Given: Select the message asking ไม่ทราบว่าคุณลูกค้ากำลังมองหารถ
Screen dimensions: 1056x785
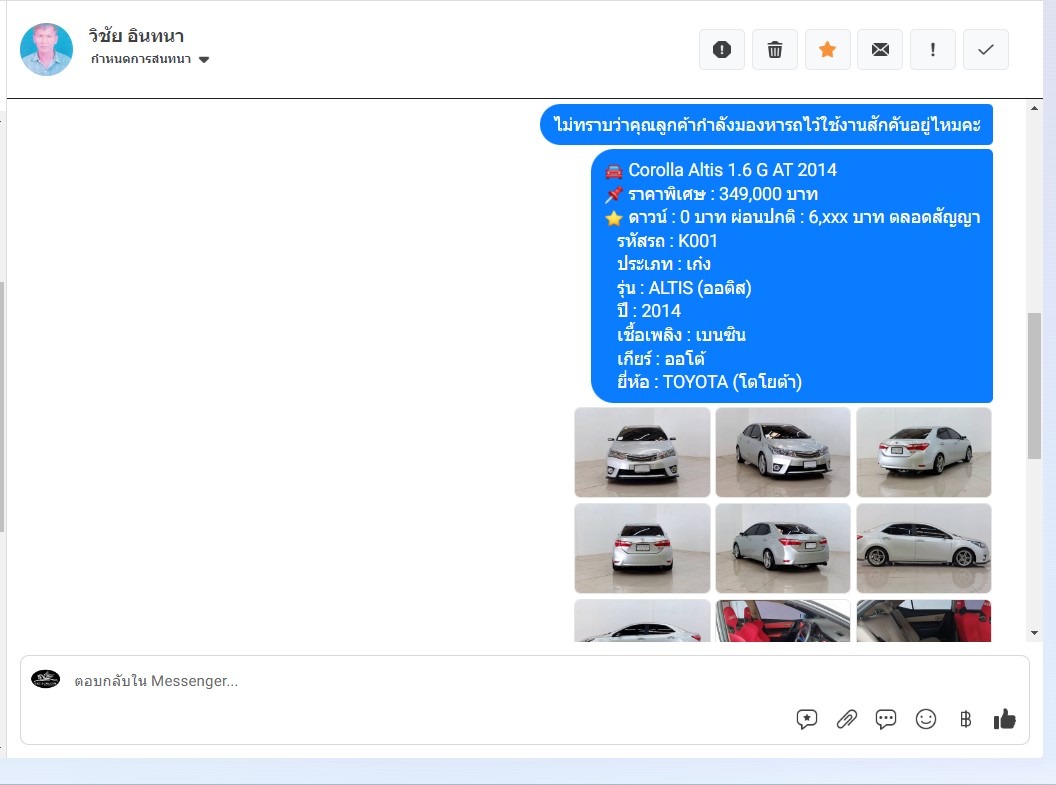Looking at the screenshot, I should pos(766,125).
